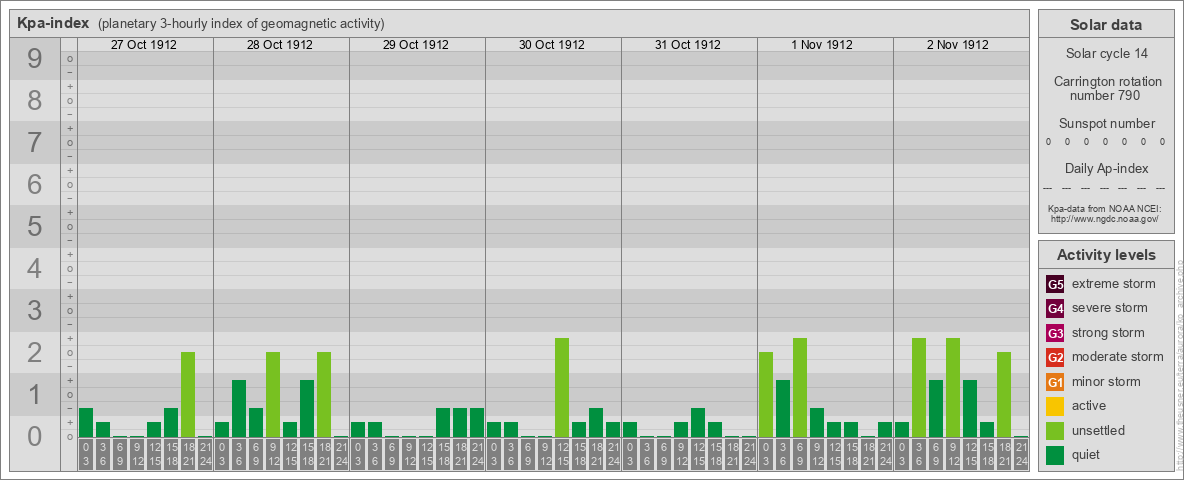Click the light green 18-21 bar on 2 Nov

point(1004,395)
